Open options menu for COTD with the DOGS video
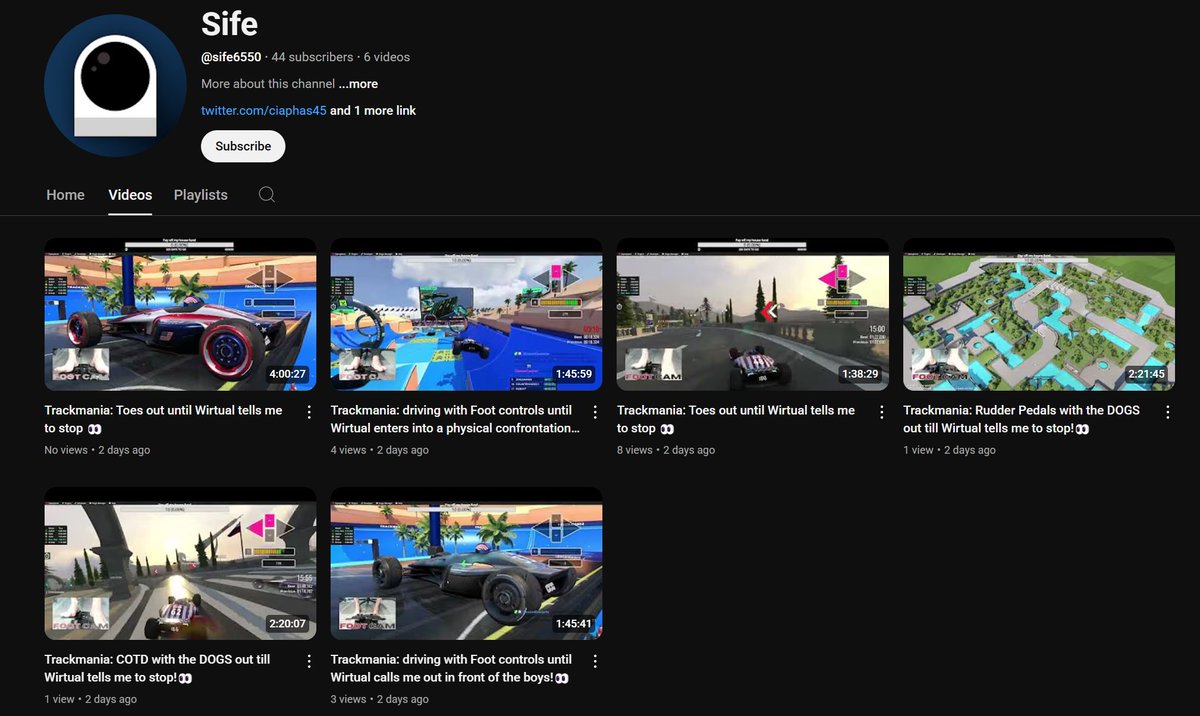This screenshot has width=1200, height=716. (x=309, y=661)
